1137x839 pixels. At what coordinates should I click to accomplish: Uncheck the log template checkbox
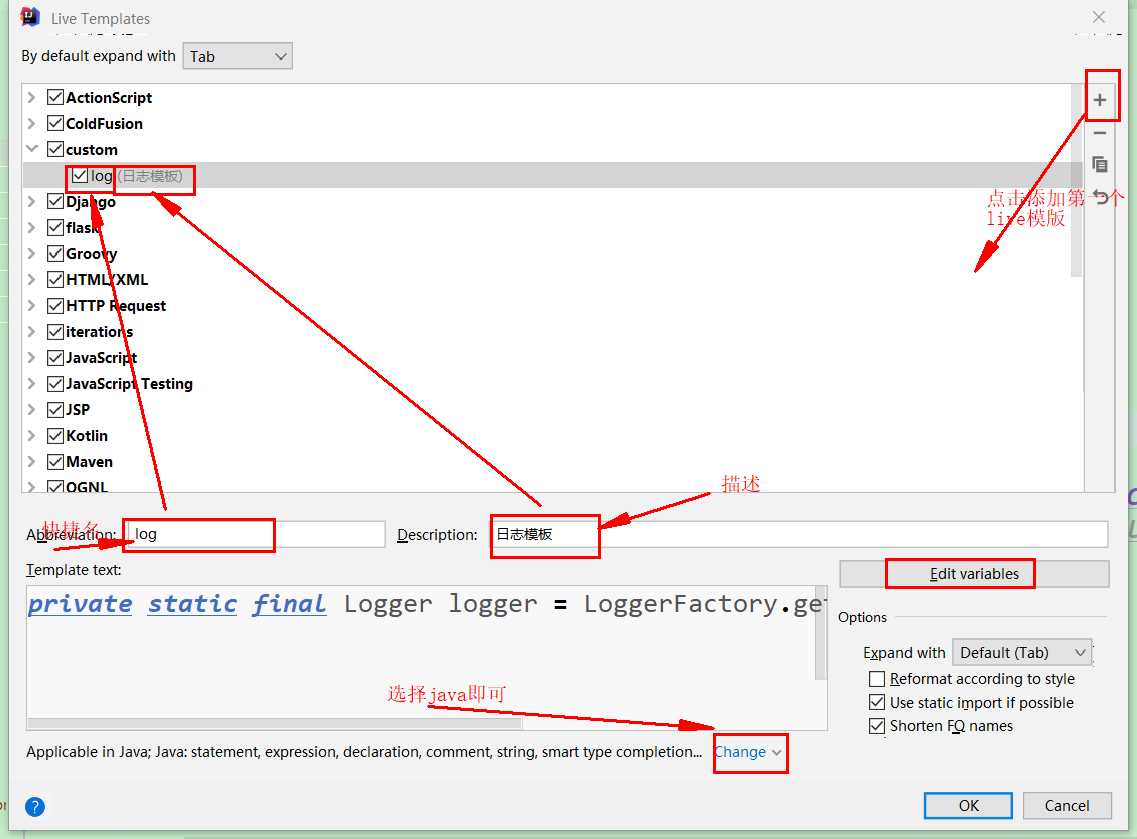coord(80,176)
